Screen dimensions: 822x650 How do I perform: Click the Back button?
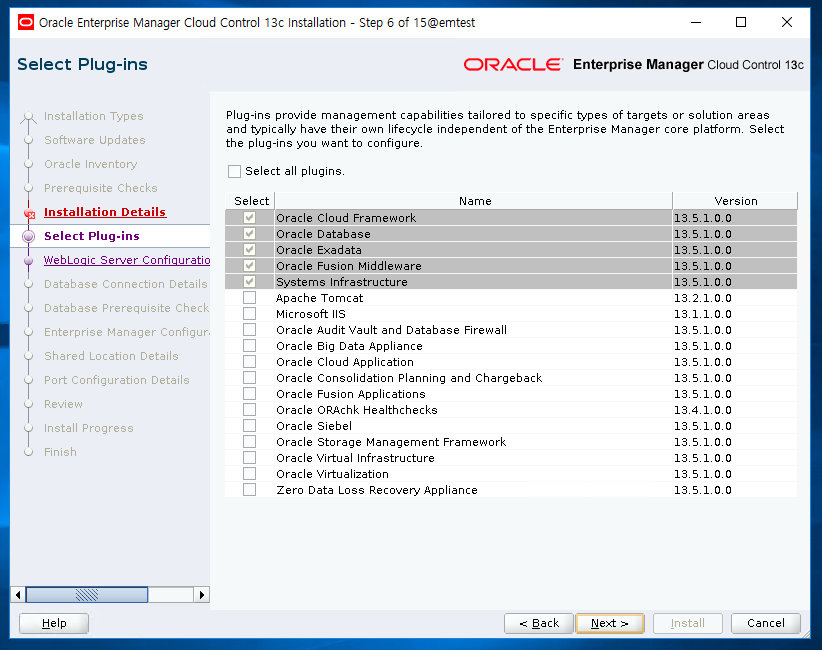click(538, 623)
